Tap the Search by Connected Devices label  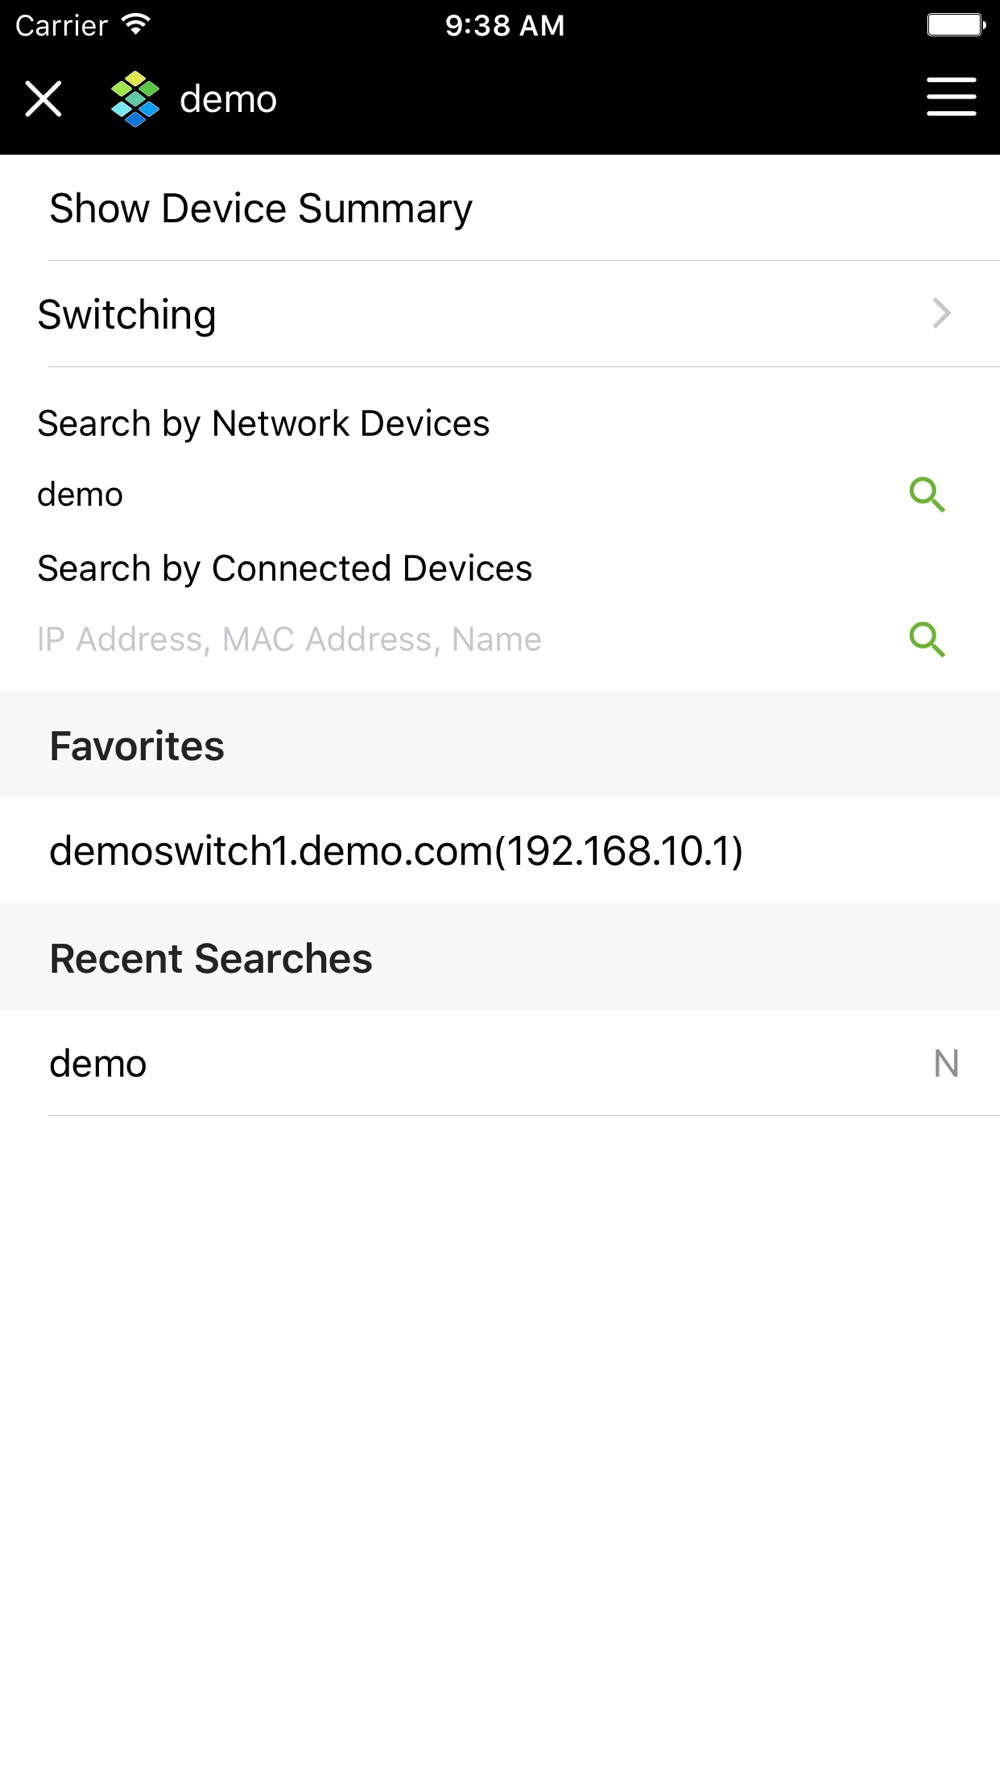tap(285, 568)
